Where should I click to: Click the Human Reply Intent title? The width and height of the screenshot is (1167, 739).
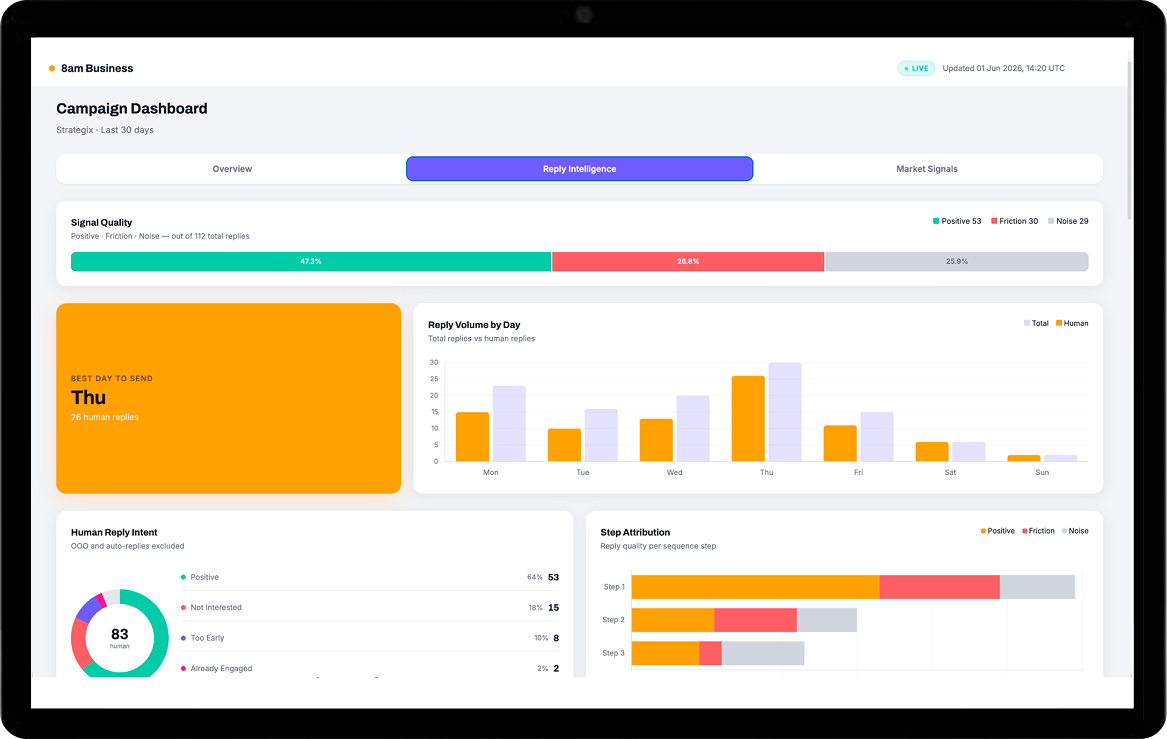[x=114, y=532]
